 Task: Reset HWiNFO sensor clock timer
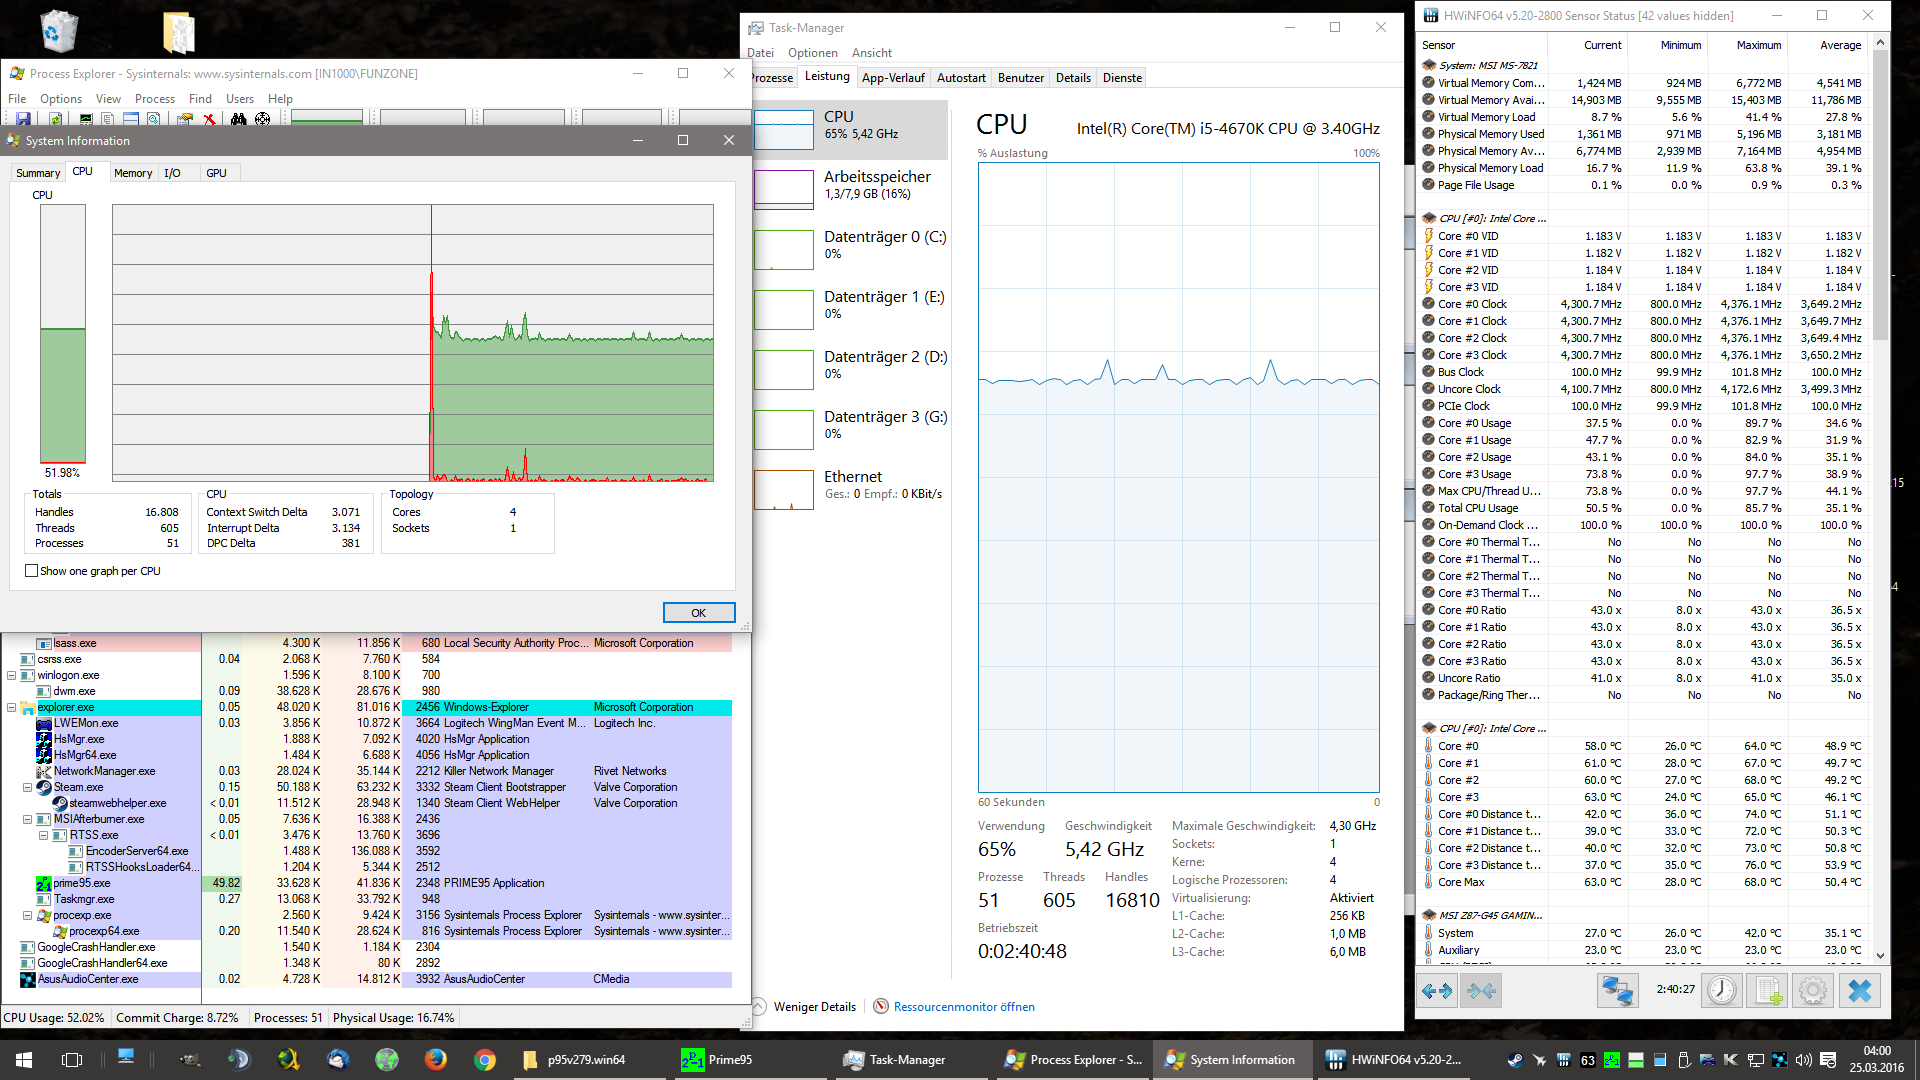(1721, 991)
